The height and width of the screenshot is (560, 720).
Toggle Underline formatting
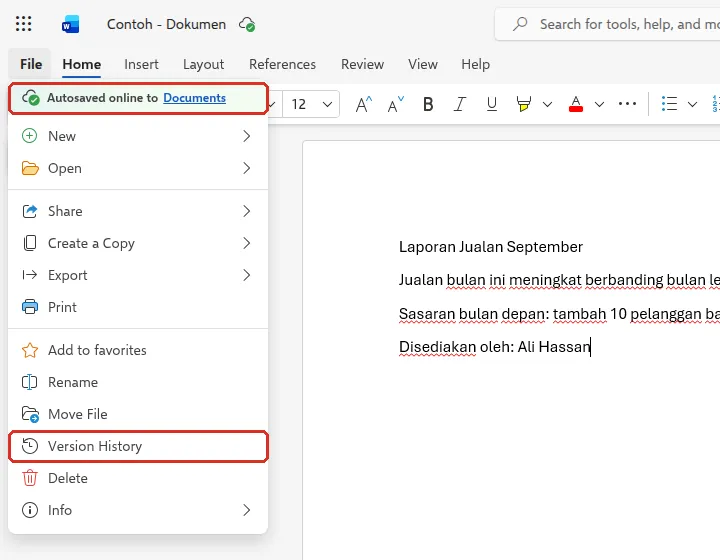(x=491, y=104)
